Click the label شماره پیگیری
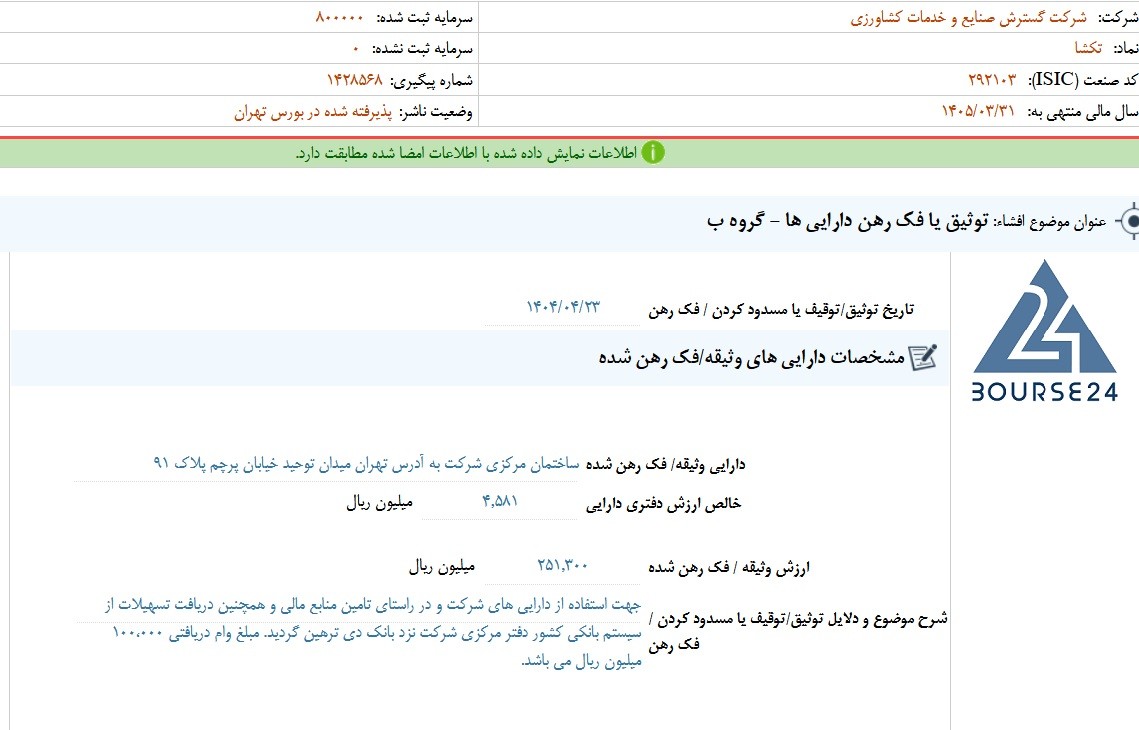 click(x=431, y=80)
